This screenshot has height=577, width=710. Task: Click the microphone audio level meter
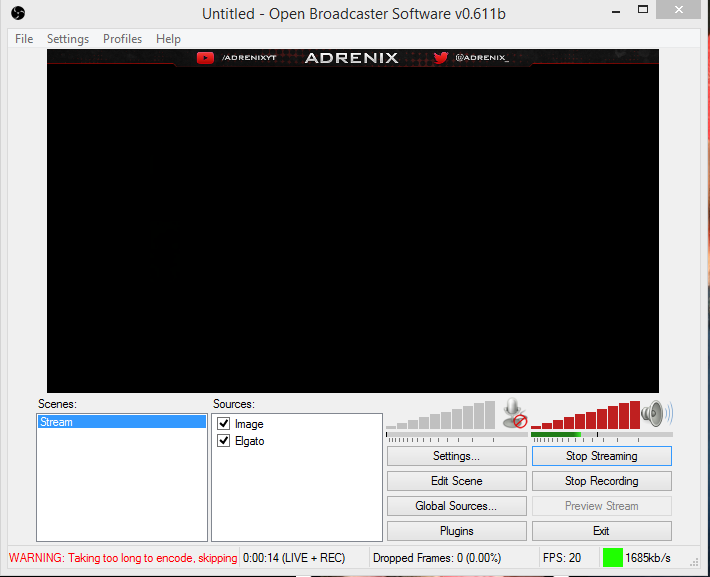(x=456, y=435)
